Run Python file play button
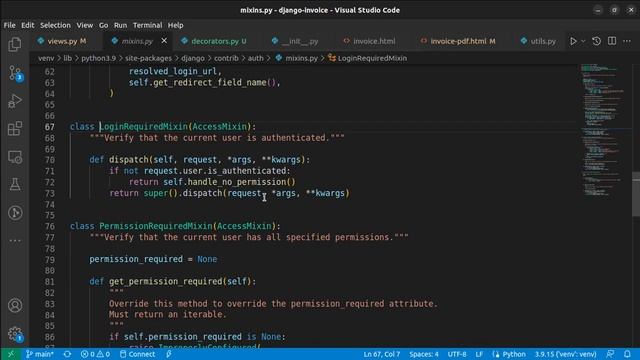The width and height of the screenshot is (640, 360). tap(573, 41)
